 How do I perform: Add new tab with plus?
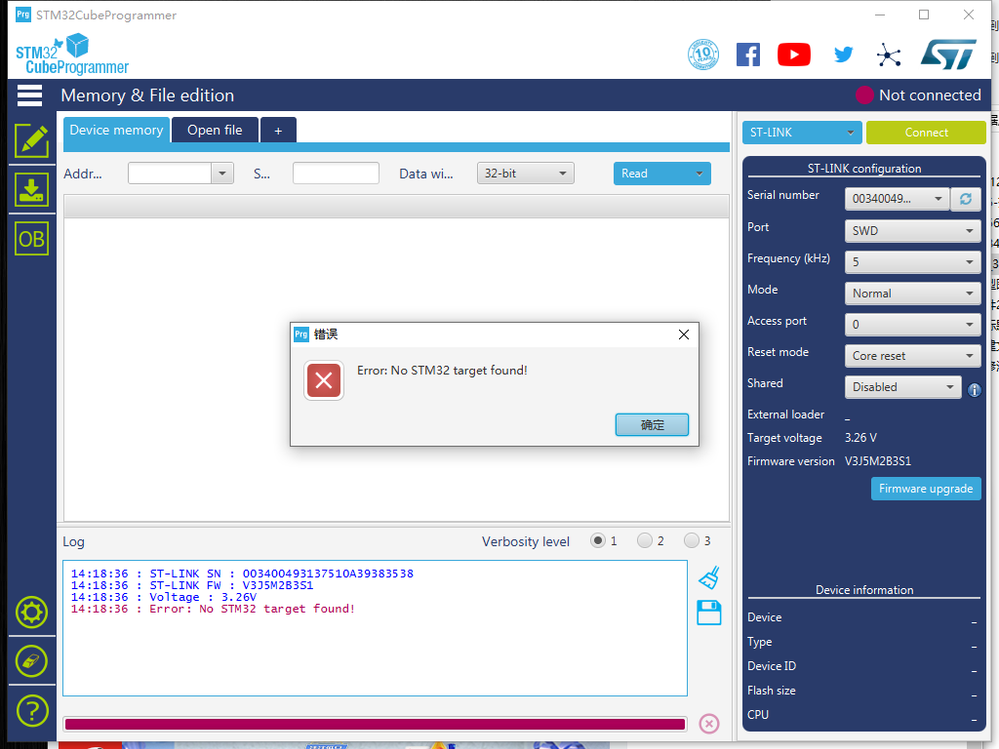[278, 131]
